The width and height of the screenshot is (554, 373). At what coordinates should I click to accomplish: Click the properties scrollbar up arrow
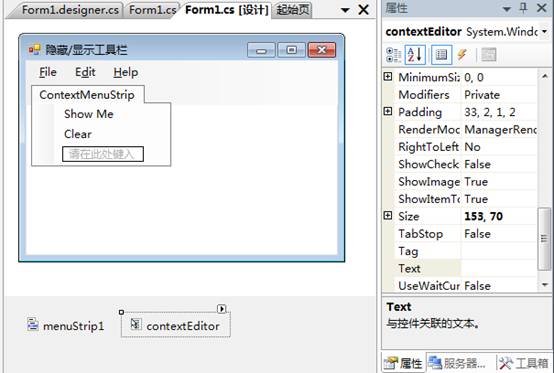(x=544, y=76)
